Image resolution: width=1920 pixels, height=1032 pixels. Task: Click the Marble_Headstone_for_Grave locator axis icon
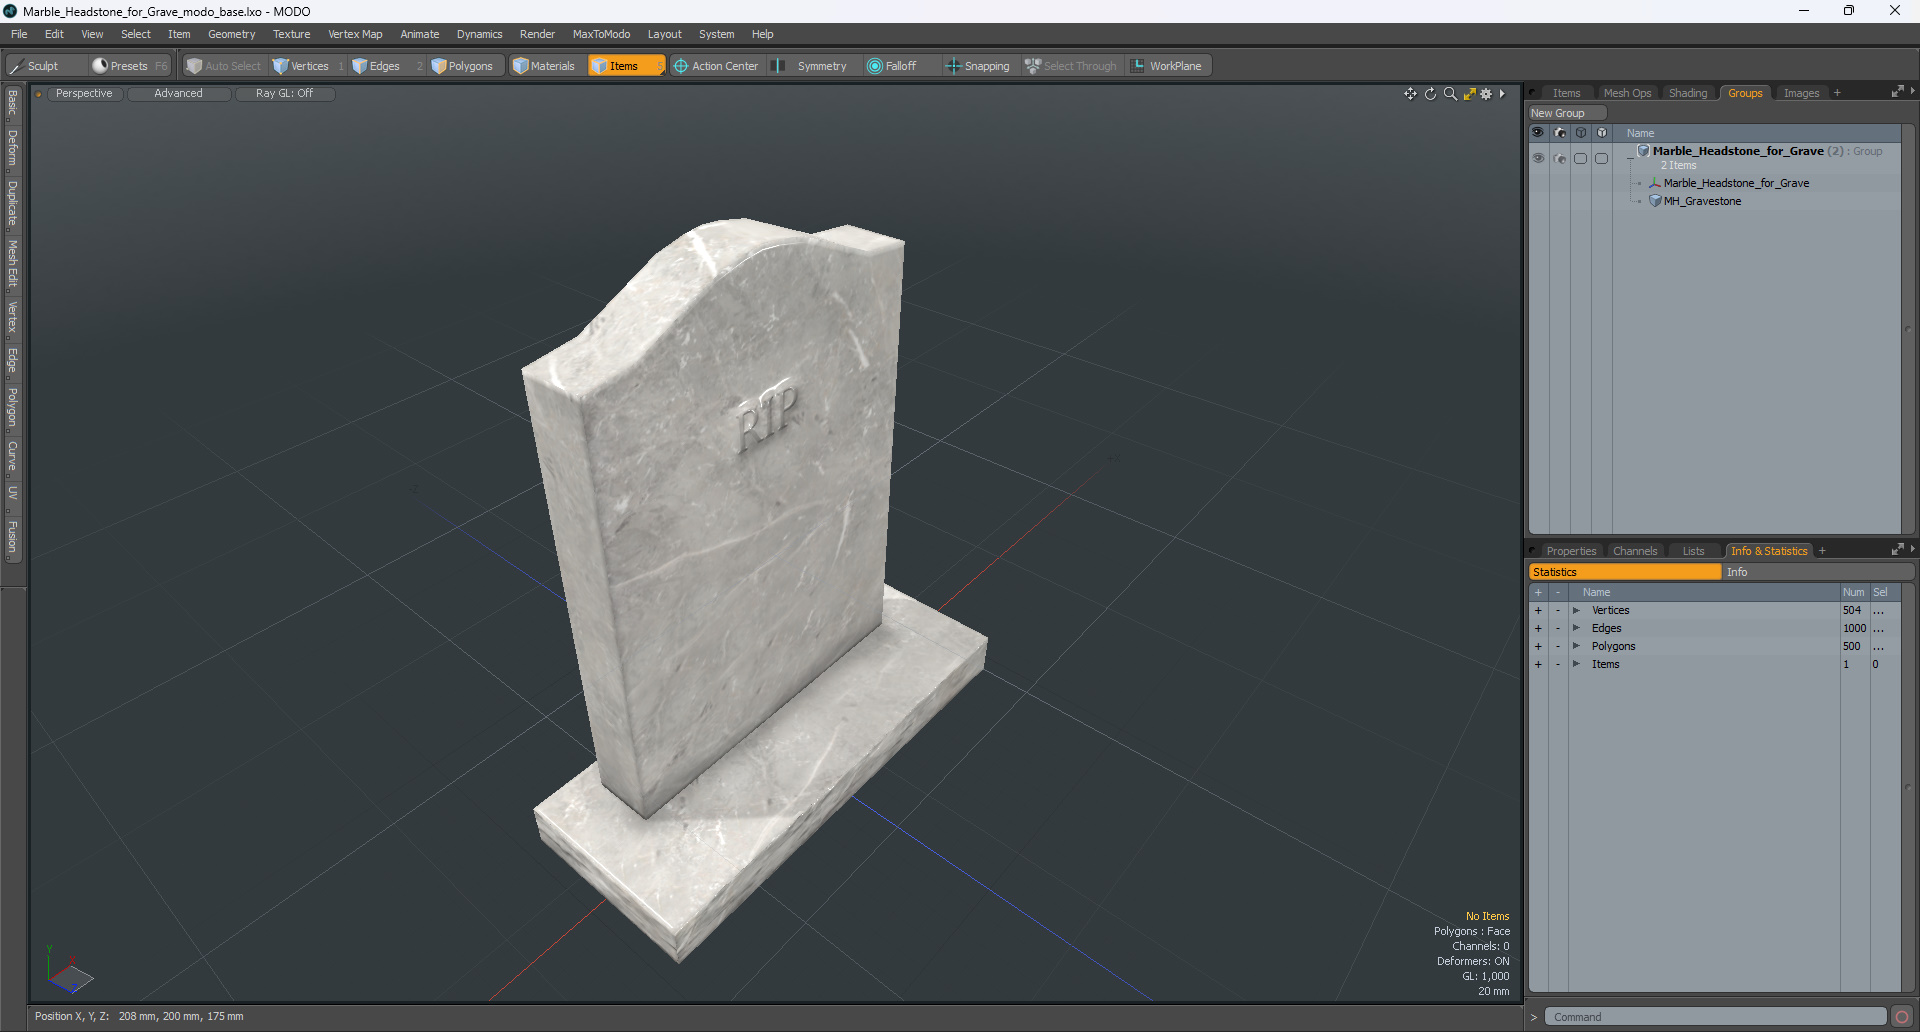click(x=1655, y=183)
